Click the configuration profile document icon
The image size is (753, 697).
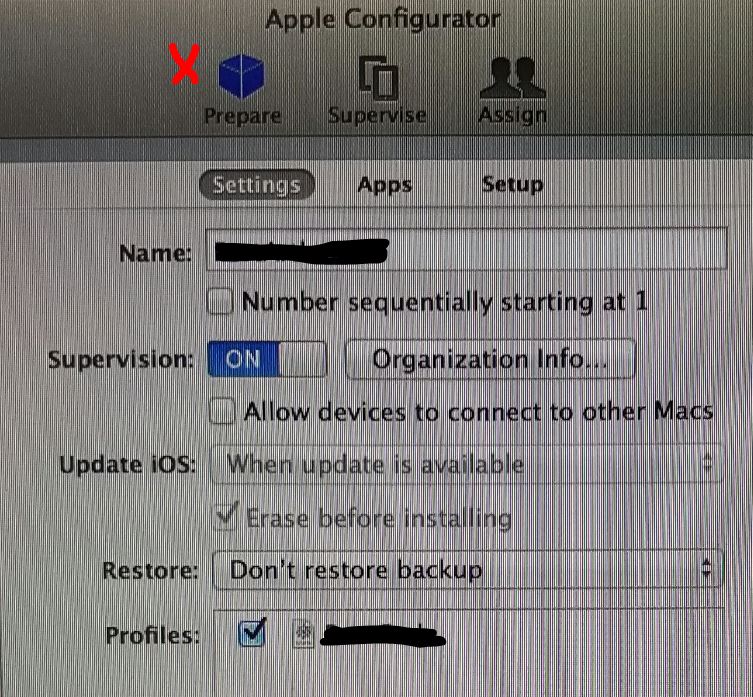[304, 634]
